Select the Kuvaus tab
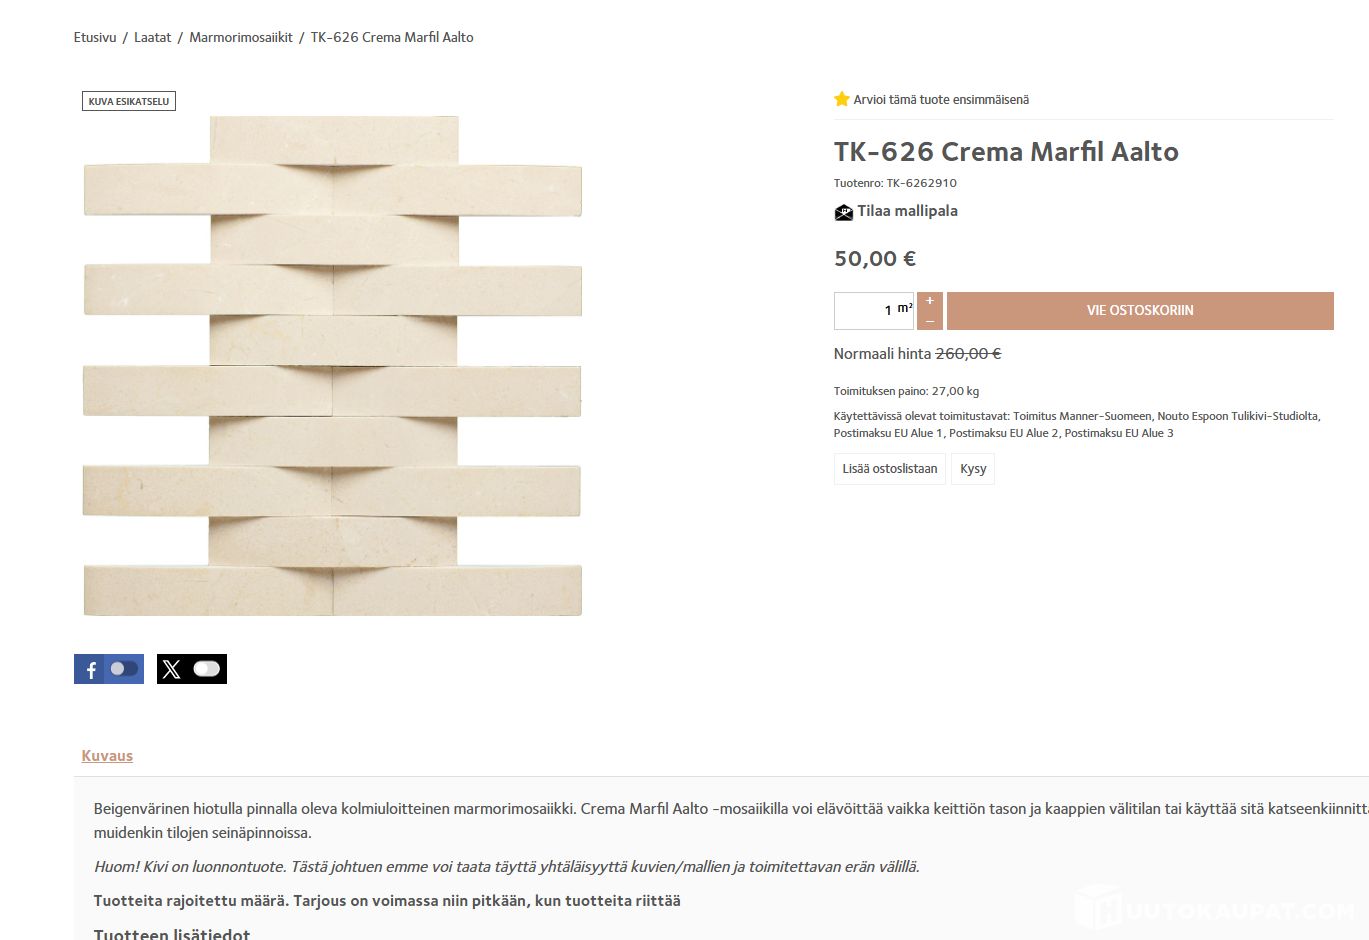Screen dimensions: 1369x940 pyautogui.click(x=107, y=756)
